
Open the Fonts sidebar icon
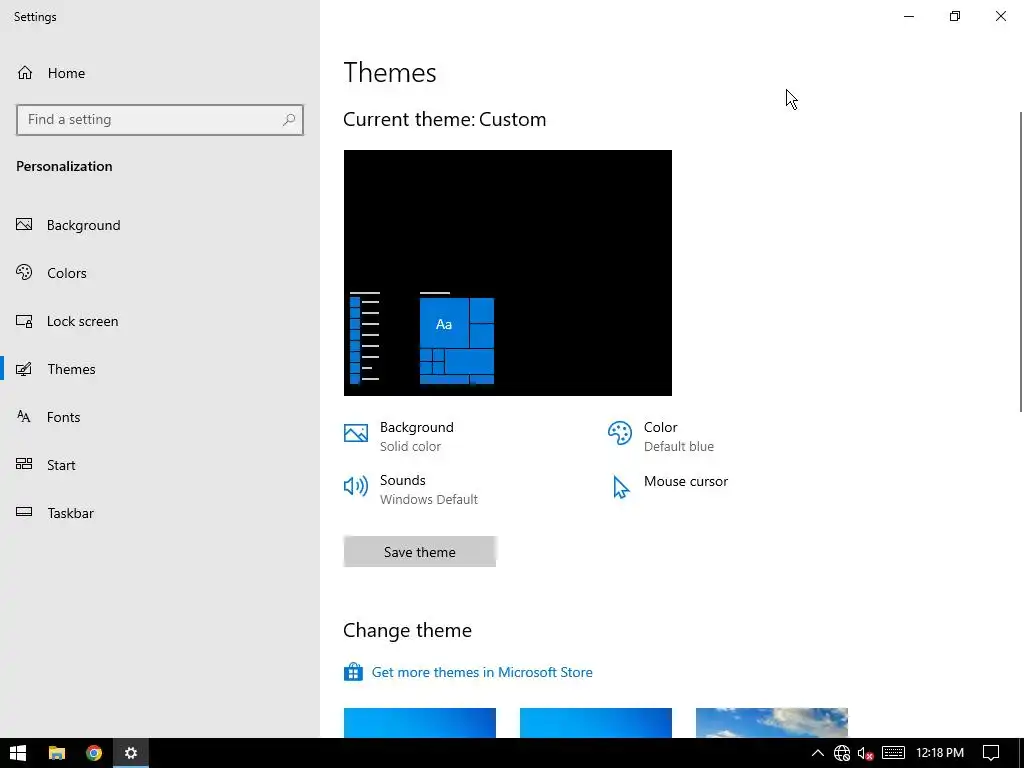coord(24,417)
